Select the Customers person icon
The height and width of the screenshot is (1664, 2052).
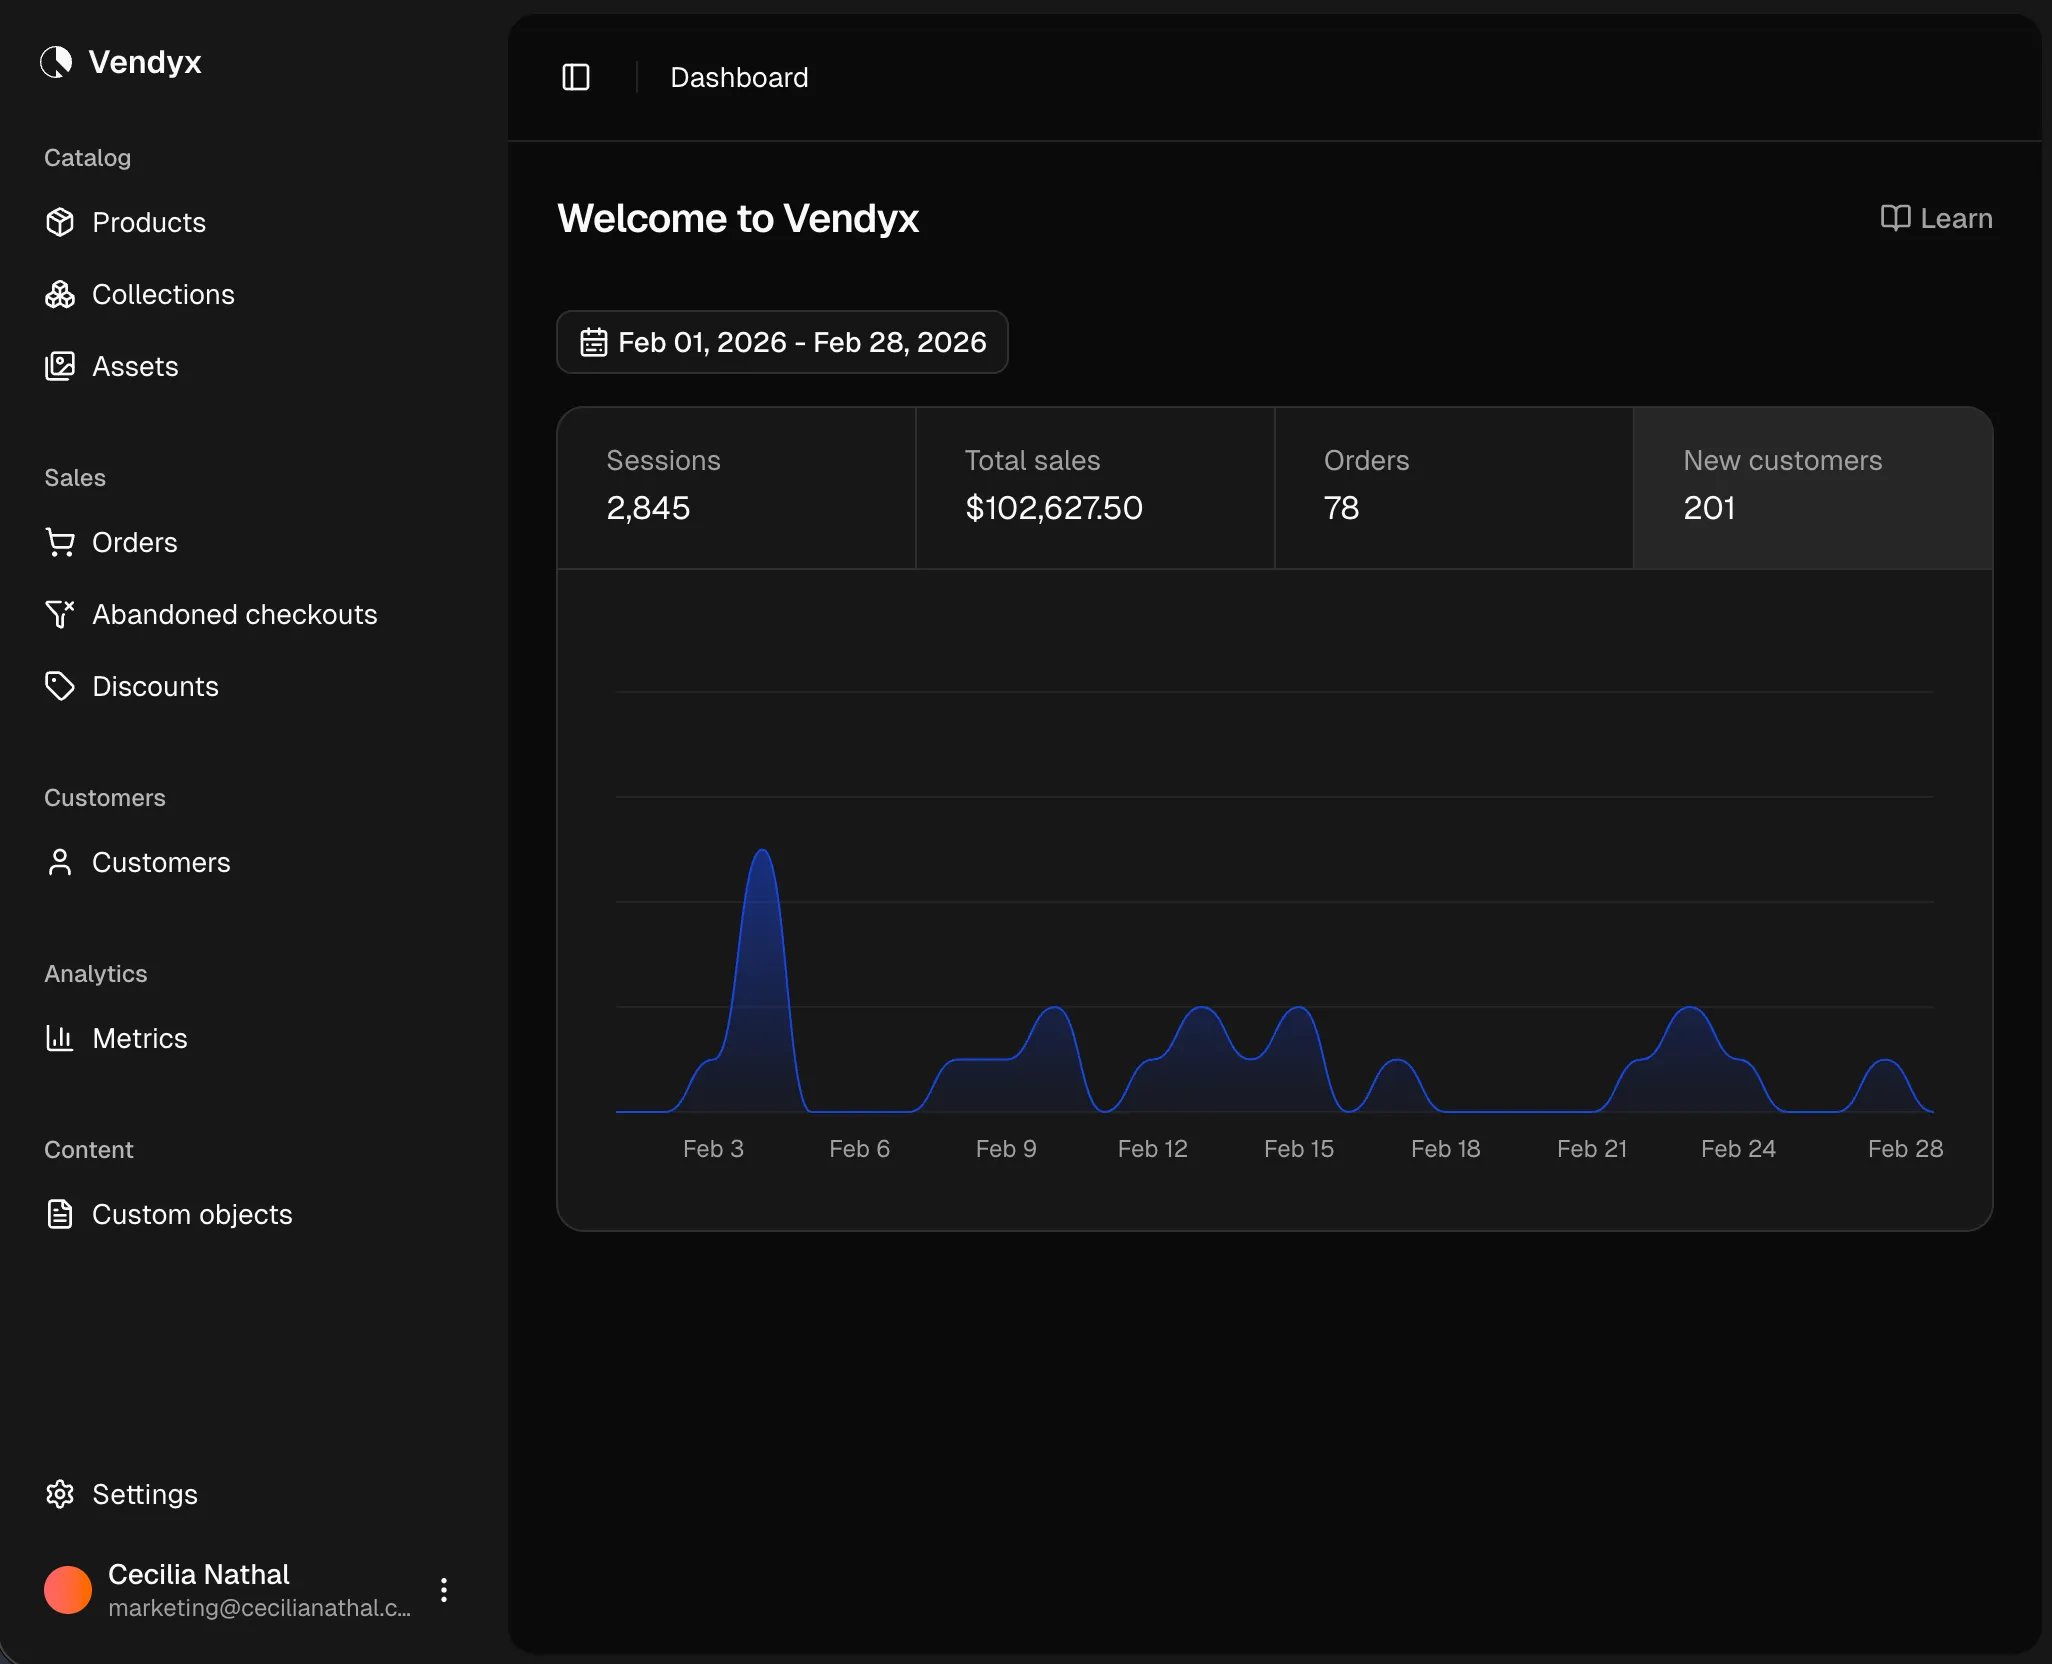[x=60, y=862]
